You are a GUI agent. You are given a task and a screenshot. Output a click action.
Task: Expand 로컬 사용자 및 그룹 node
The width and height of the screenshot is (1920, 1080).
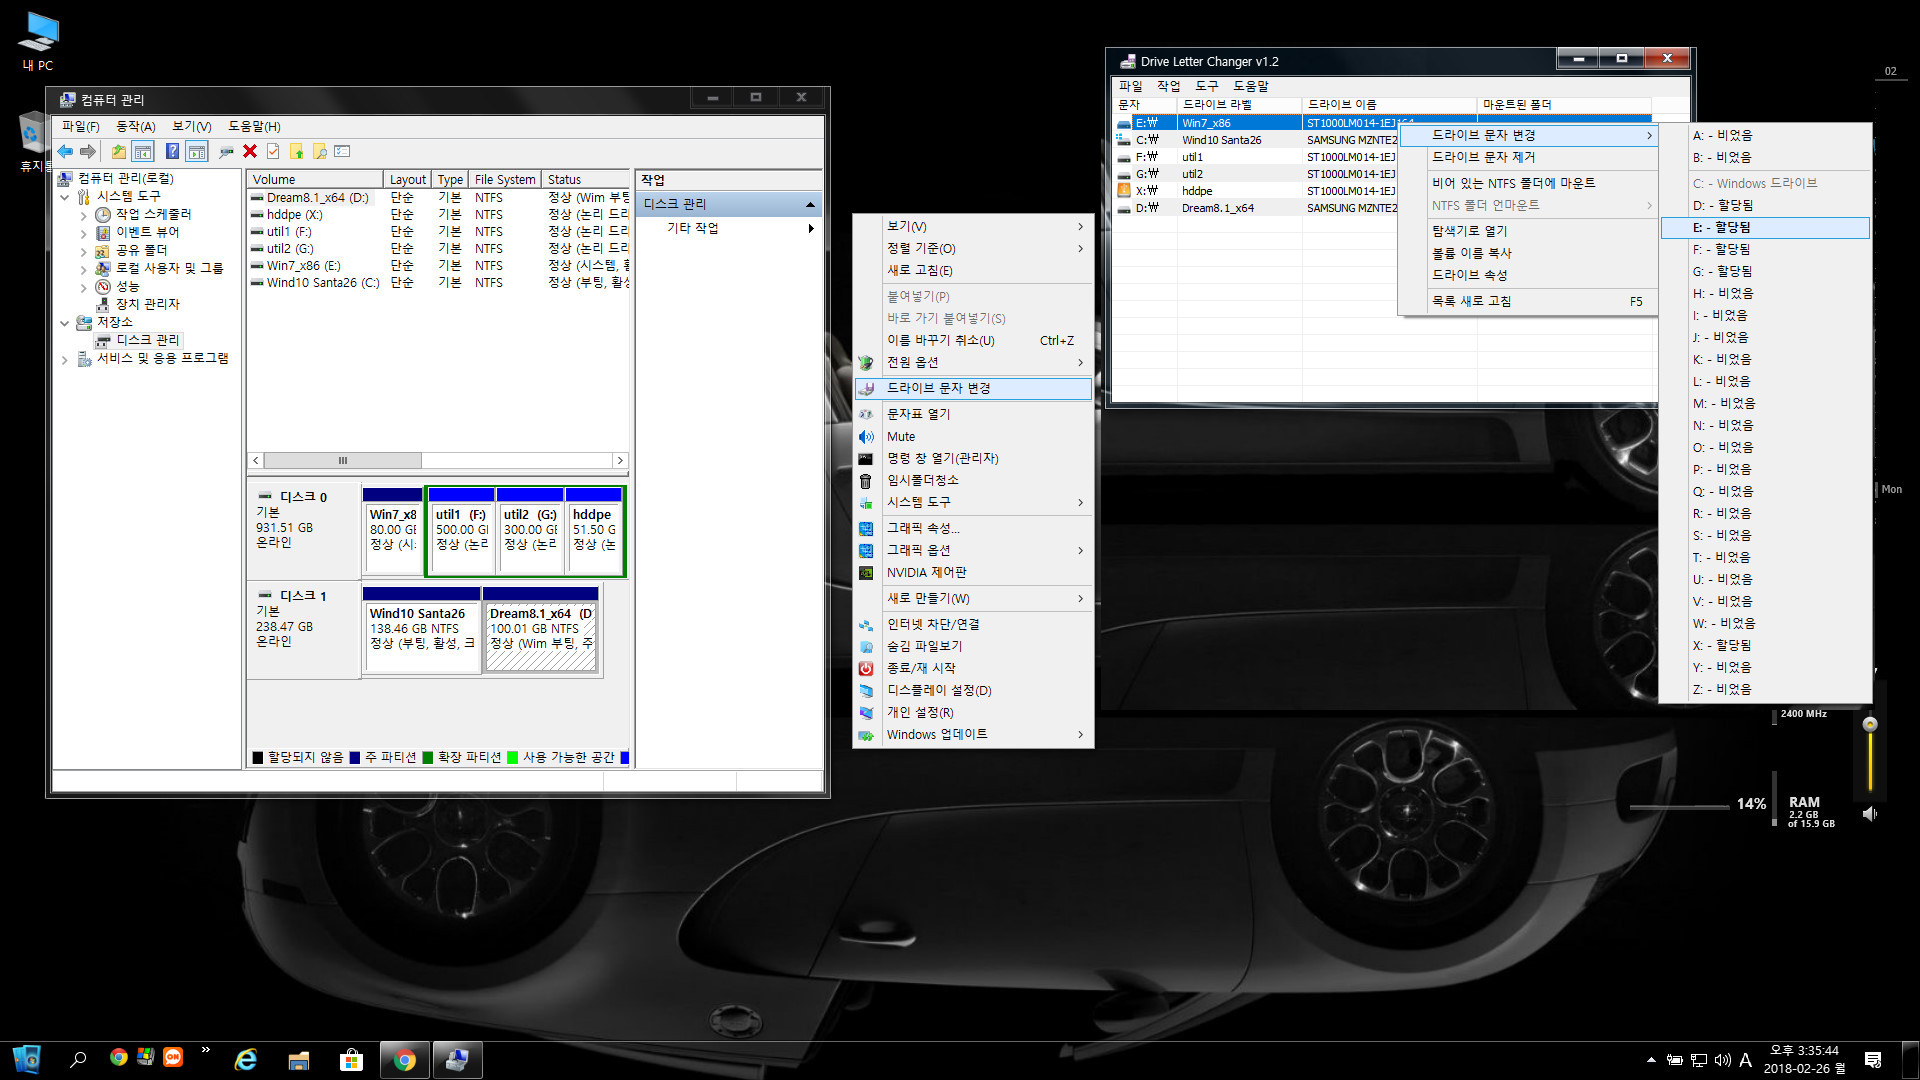[x=83, y=269]
